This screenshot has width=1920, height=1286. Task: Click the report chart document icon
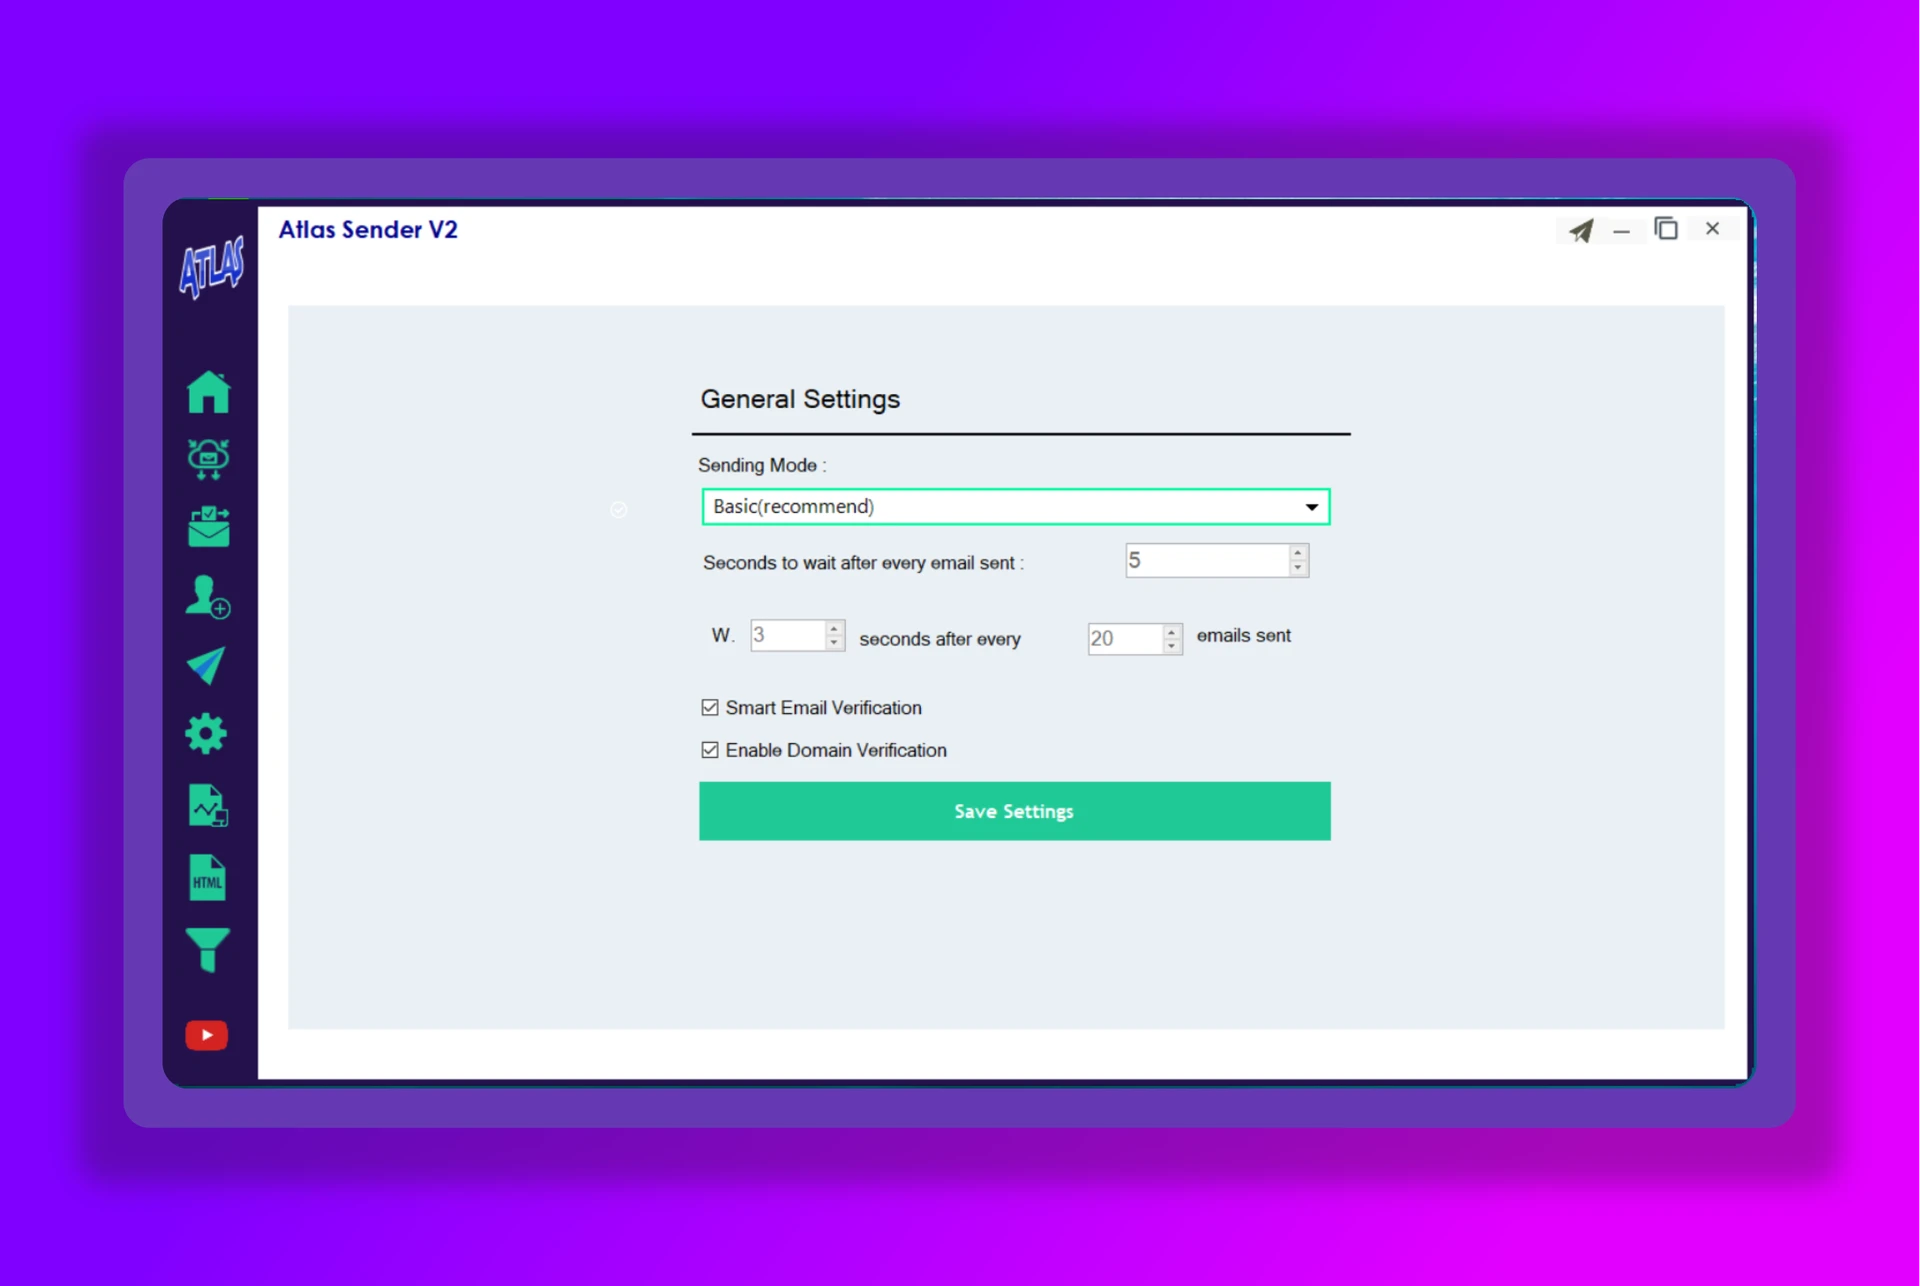click(x=208, y=806)
